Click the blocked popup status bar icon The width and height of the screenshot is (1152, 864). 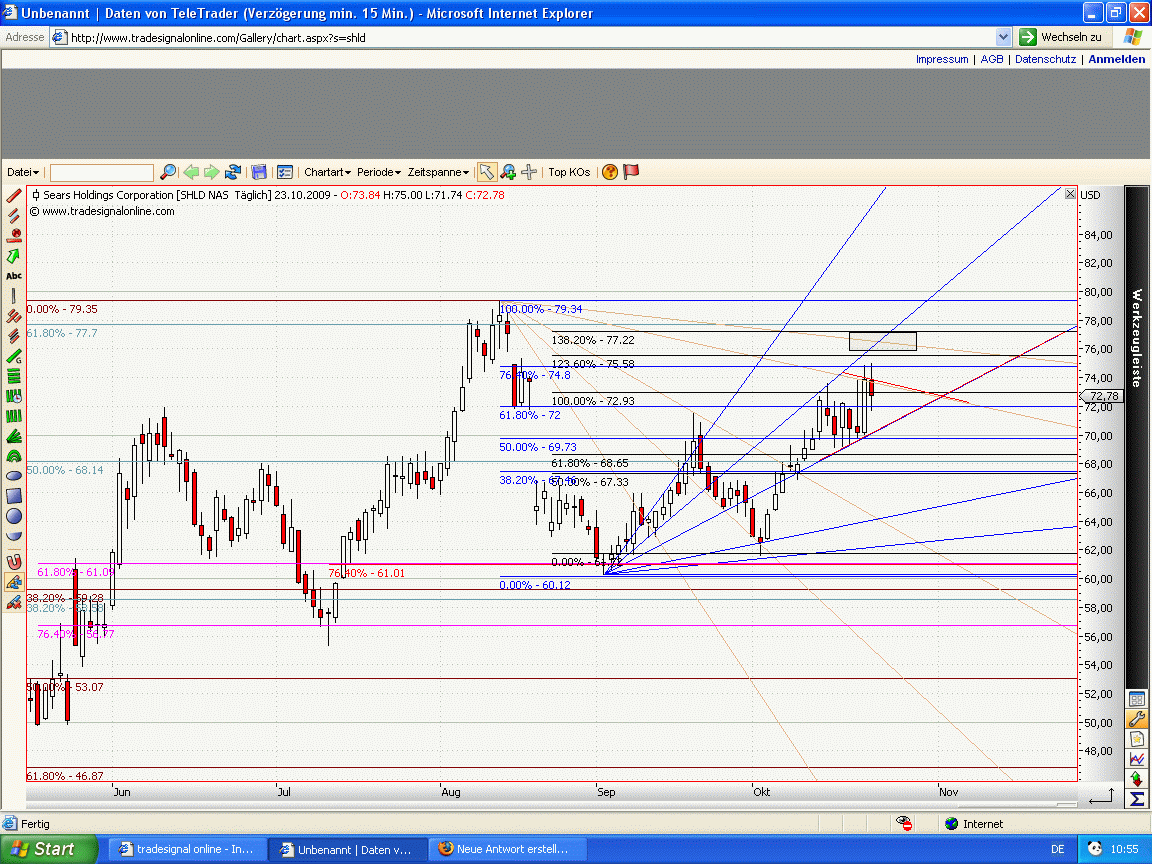pyautogui.click(x=904, y=824)
